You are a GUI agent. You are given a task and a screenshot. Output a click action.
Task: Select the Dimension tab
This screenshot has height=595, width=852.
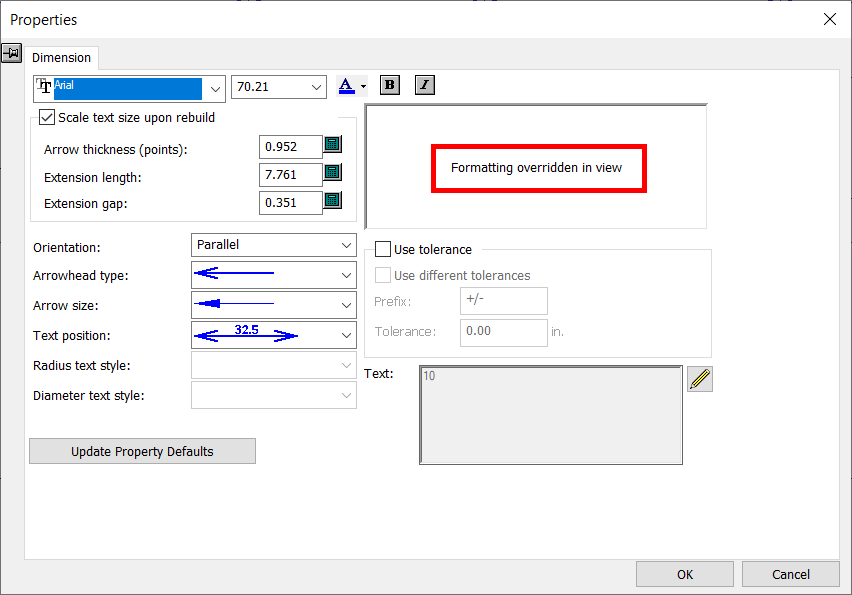tap(61, 57)
